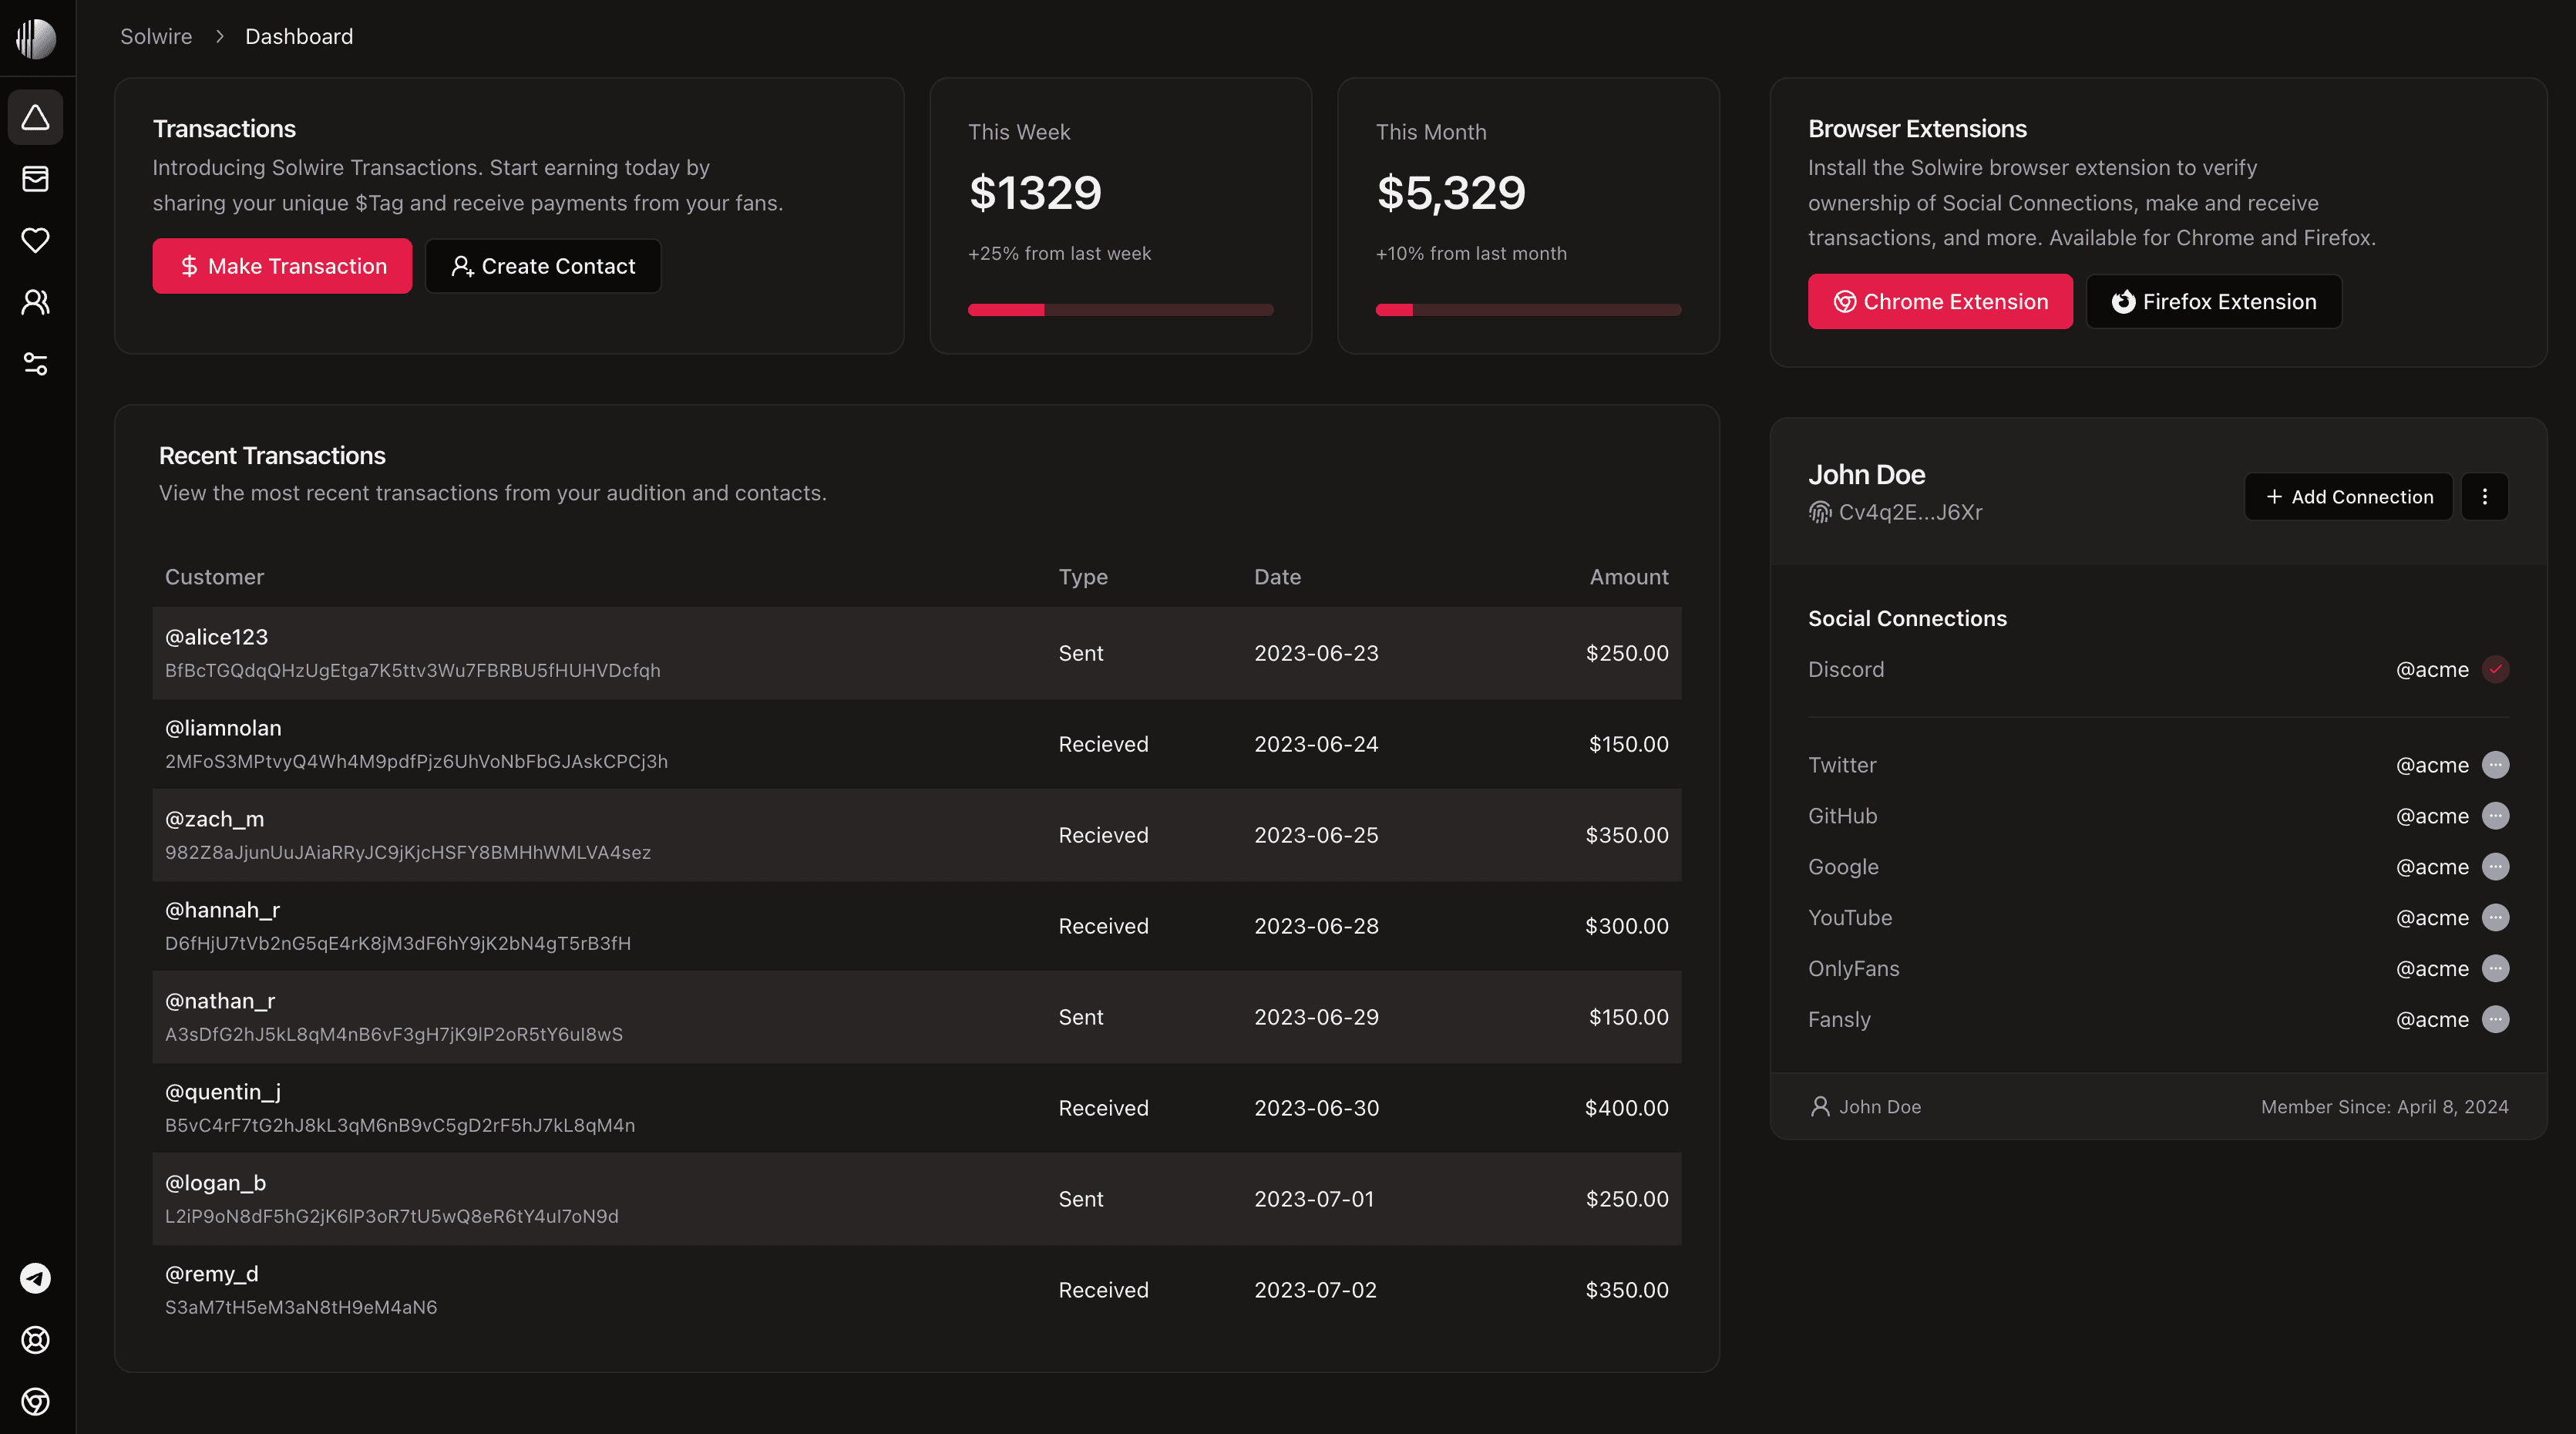Open the three-dot menu beside Add Connection

pos(2485,497)
